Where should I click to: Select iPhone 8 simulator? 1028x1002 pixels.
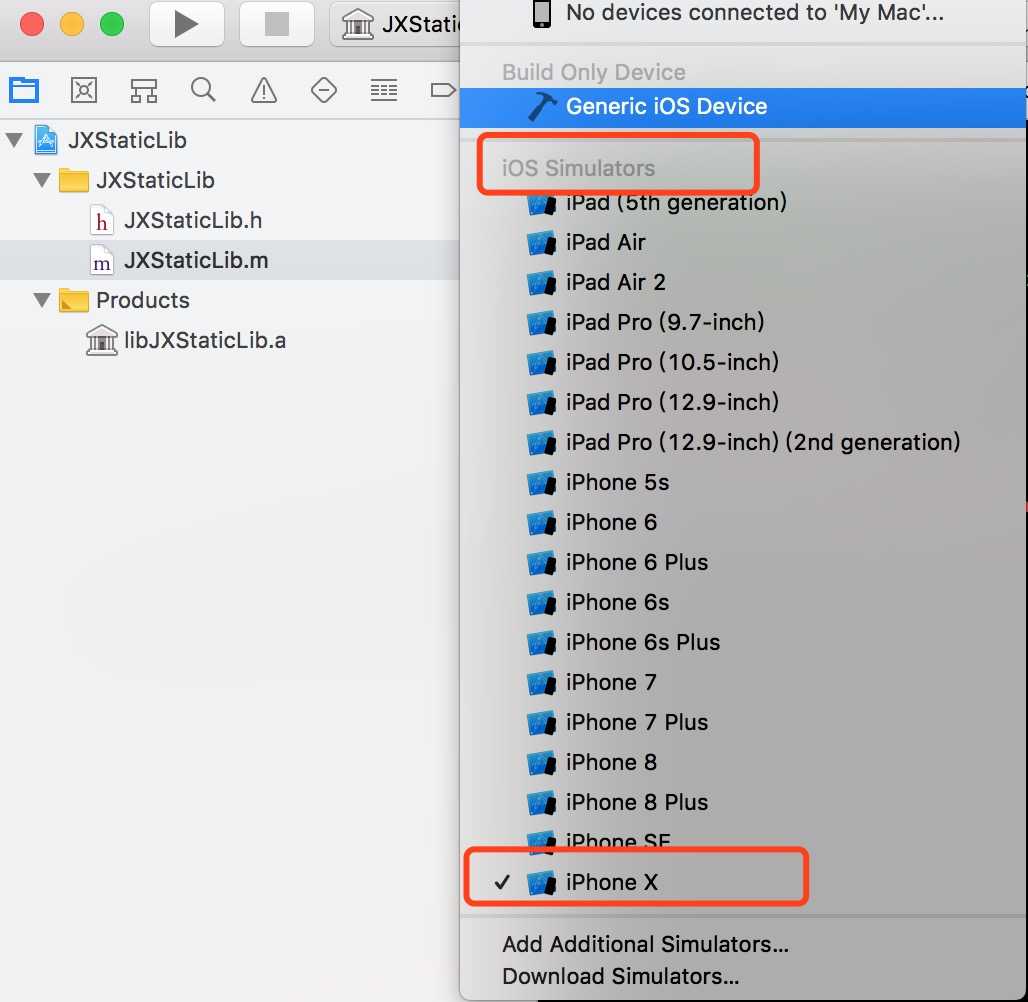743,762
